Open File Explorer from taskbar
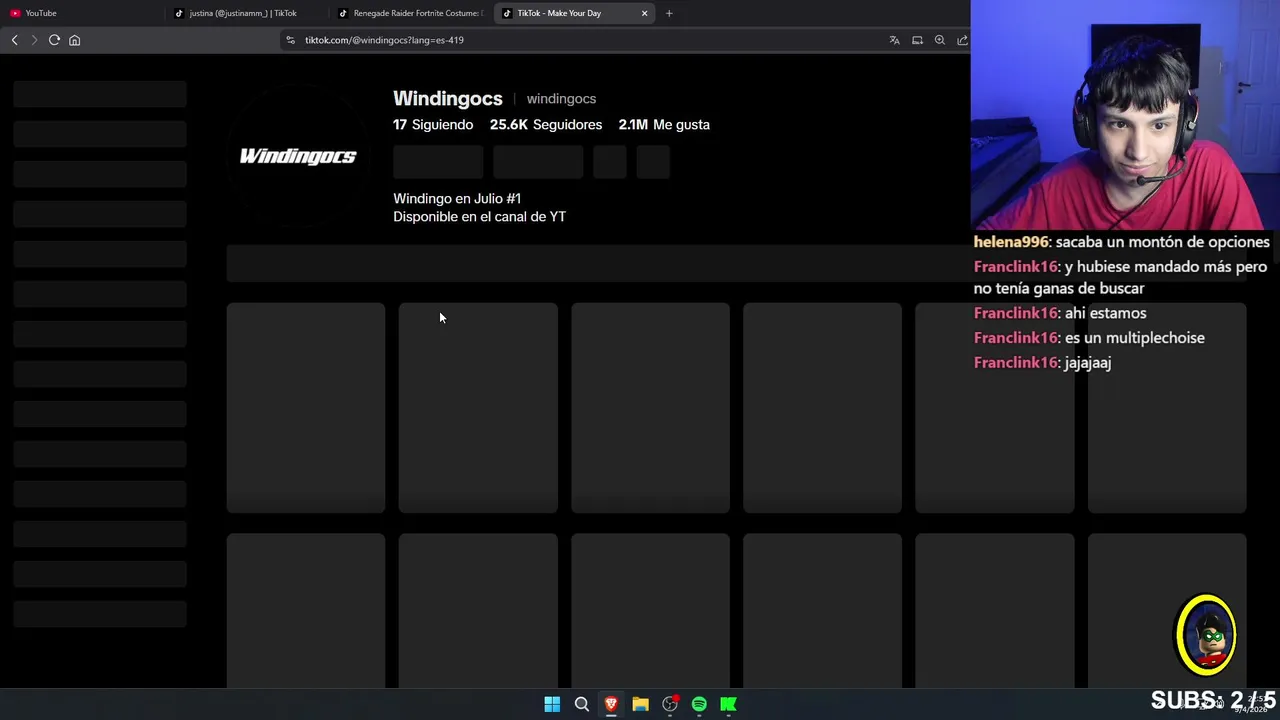This screenshot has height=720, width=1280. click(x=640, y=704)
